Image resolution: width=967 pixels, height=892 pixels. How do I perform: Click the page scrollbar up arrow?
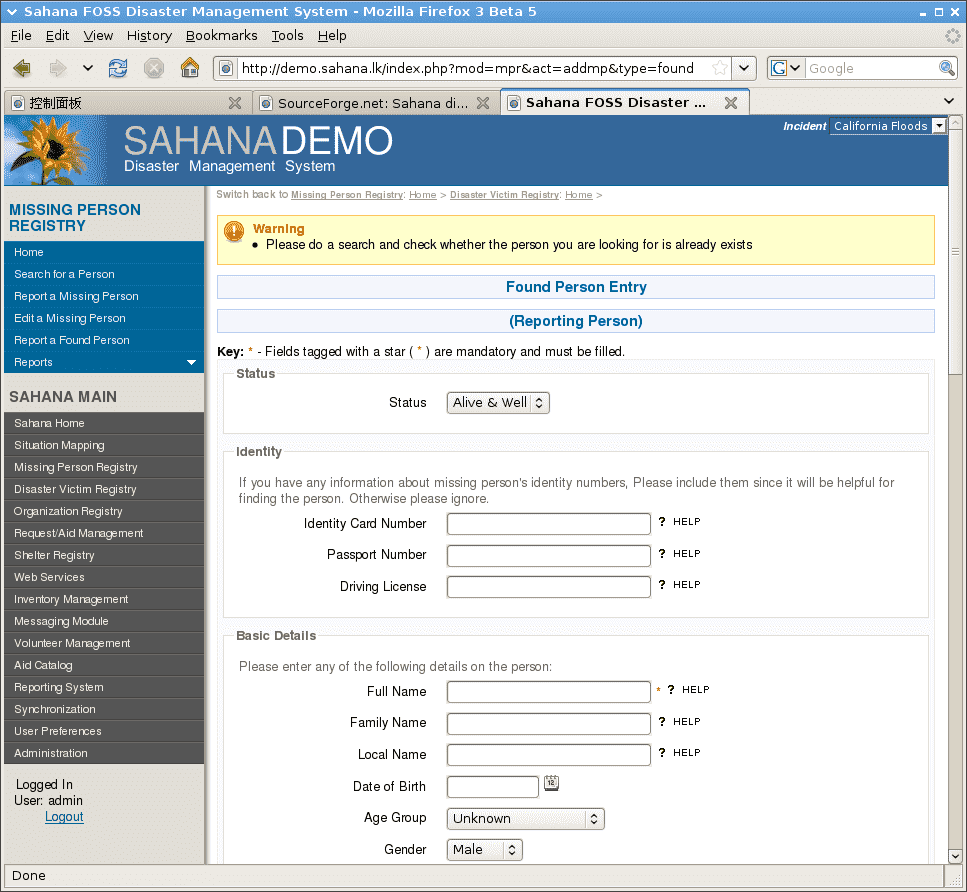pos(955,123)
